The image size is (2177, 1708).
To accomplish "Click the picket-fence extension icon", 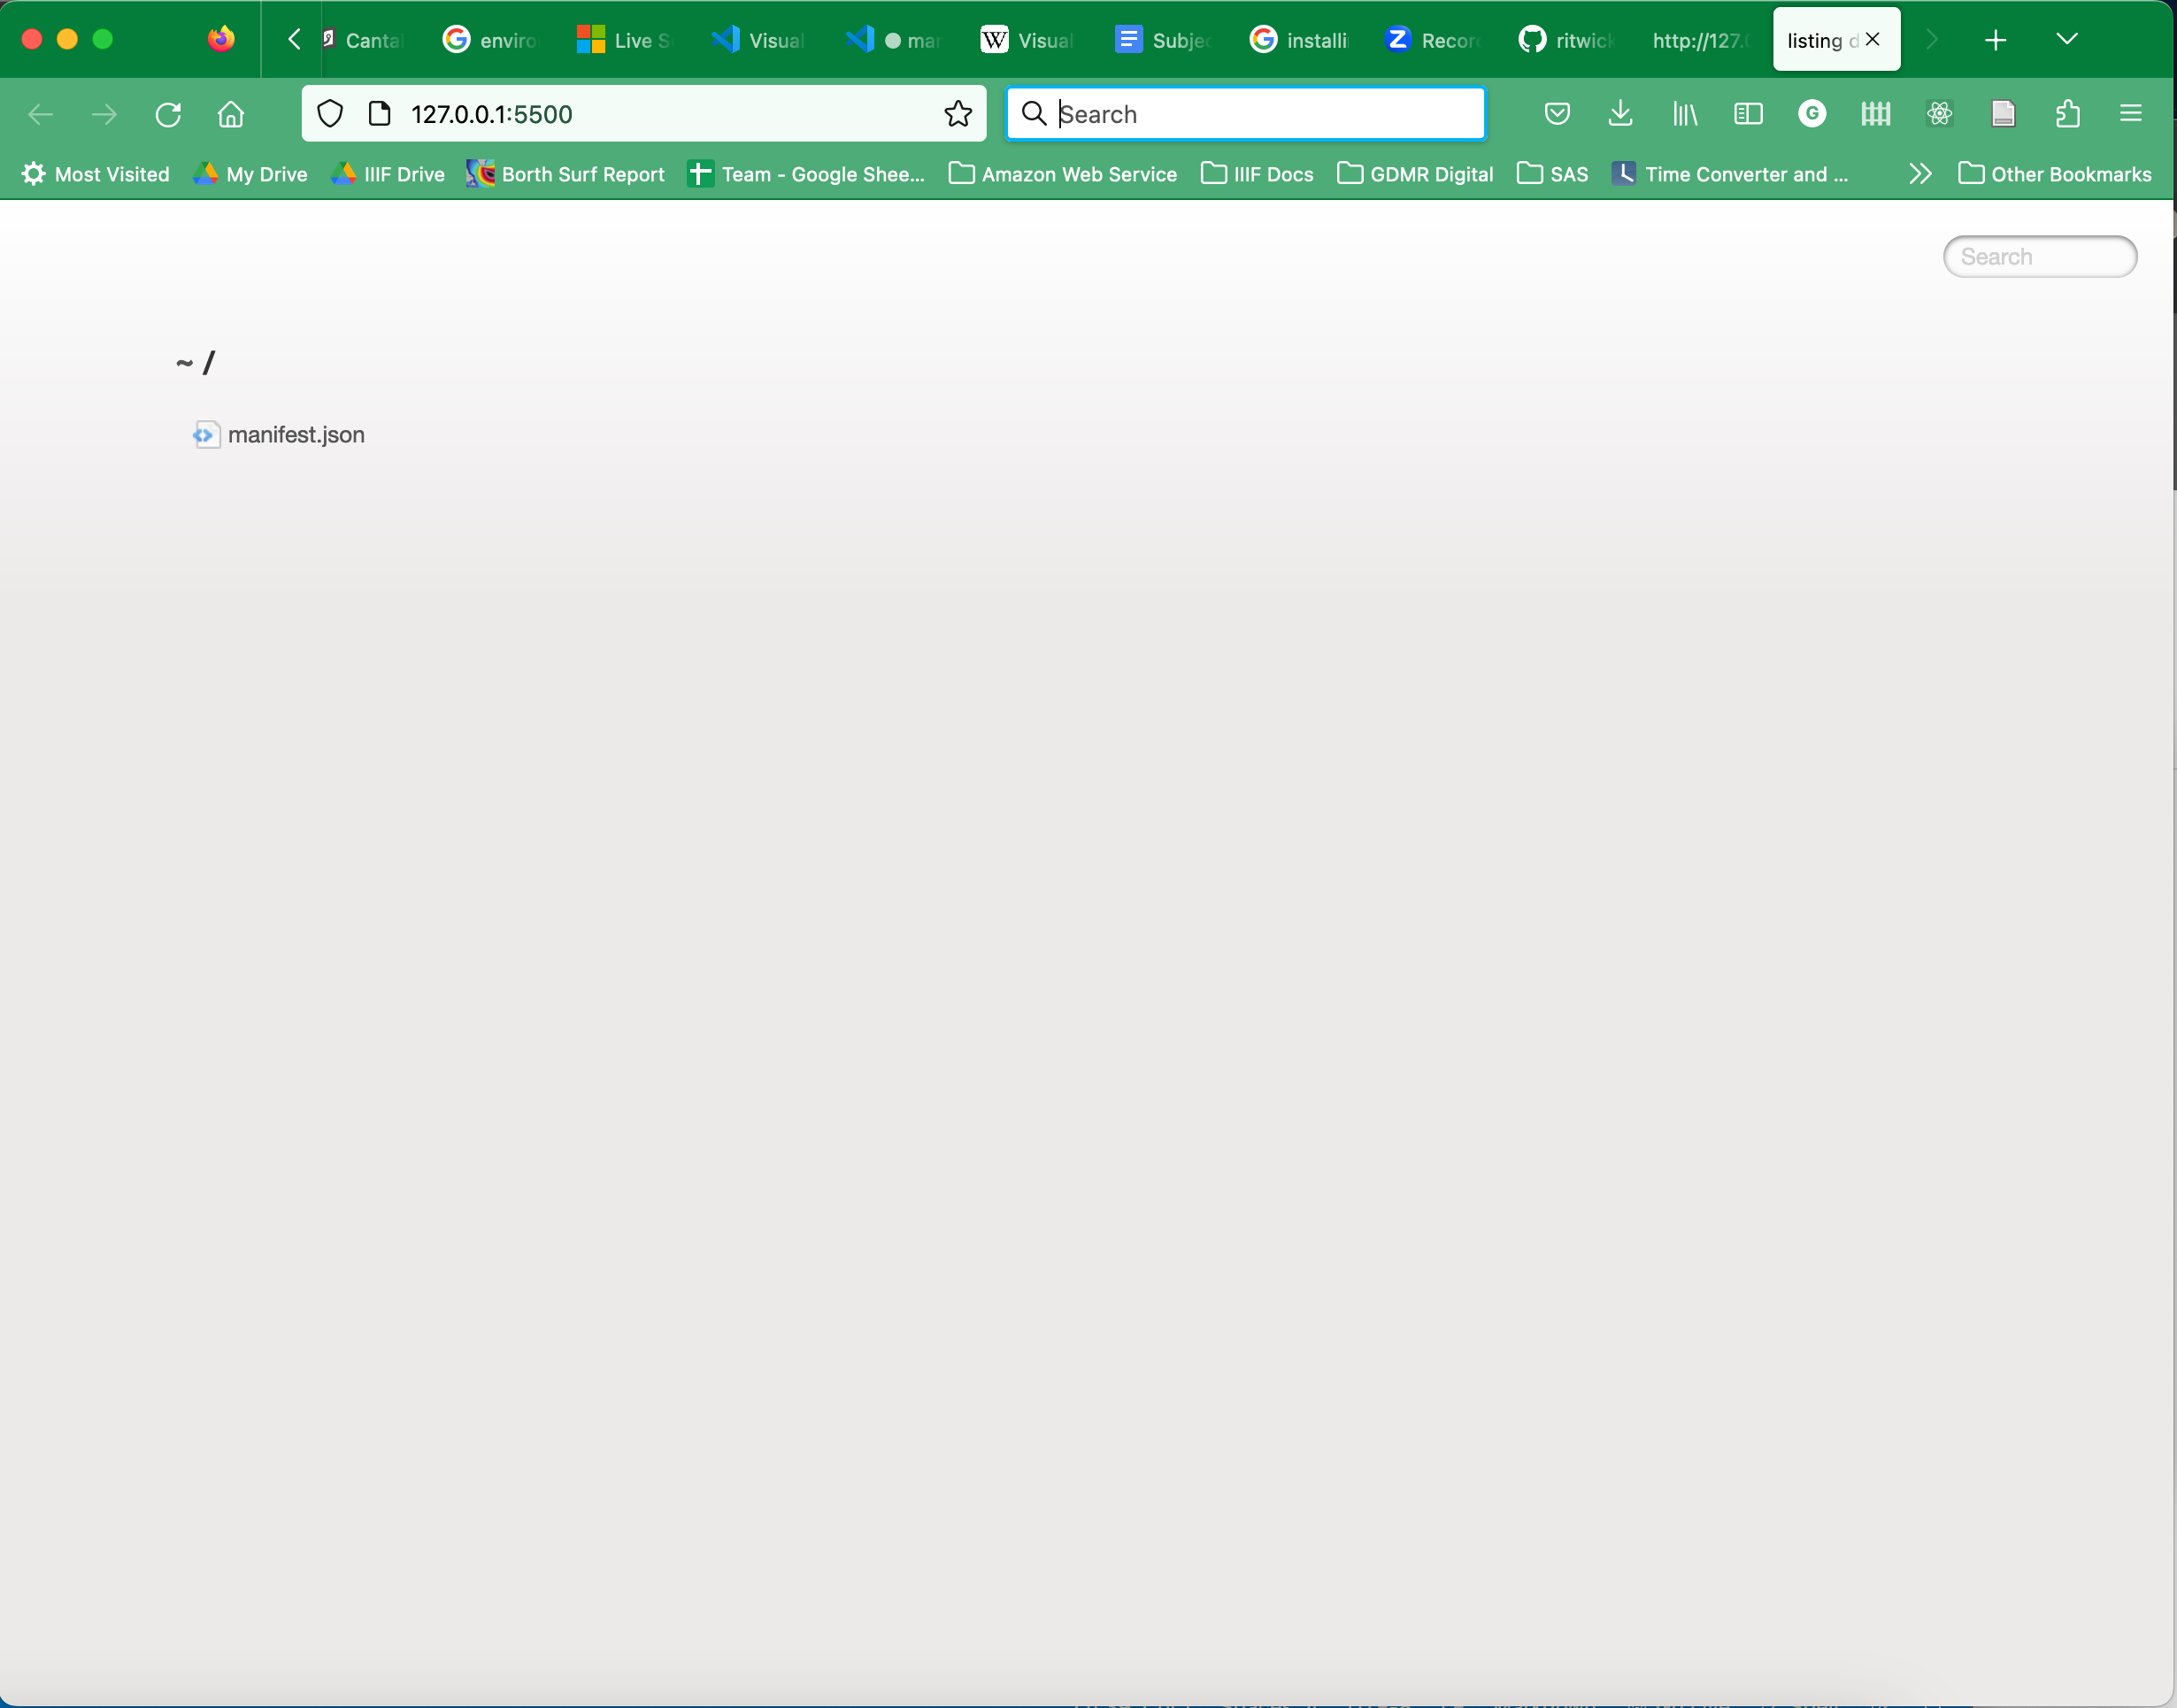I will click(1876, 114).
